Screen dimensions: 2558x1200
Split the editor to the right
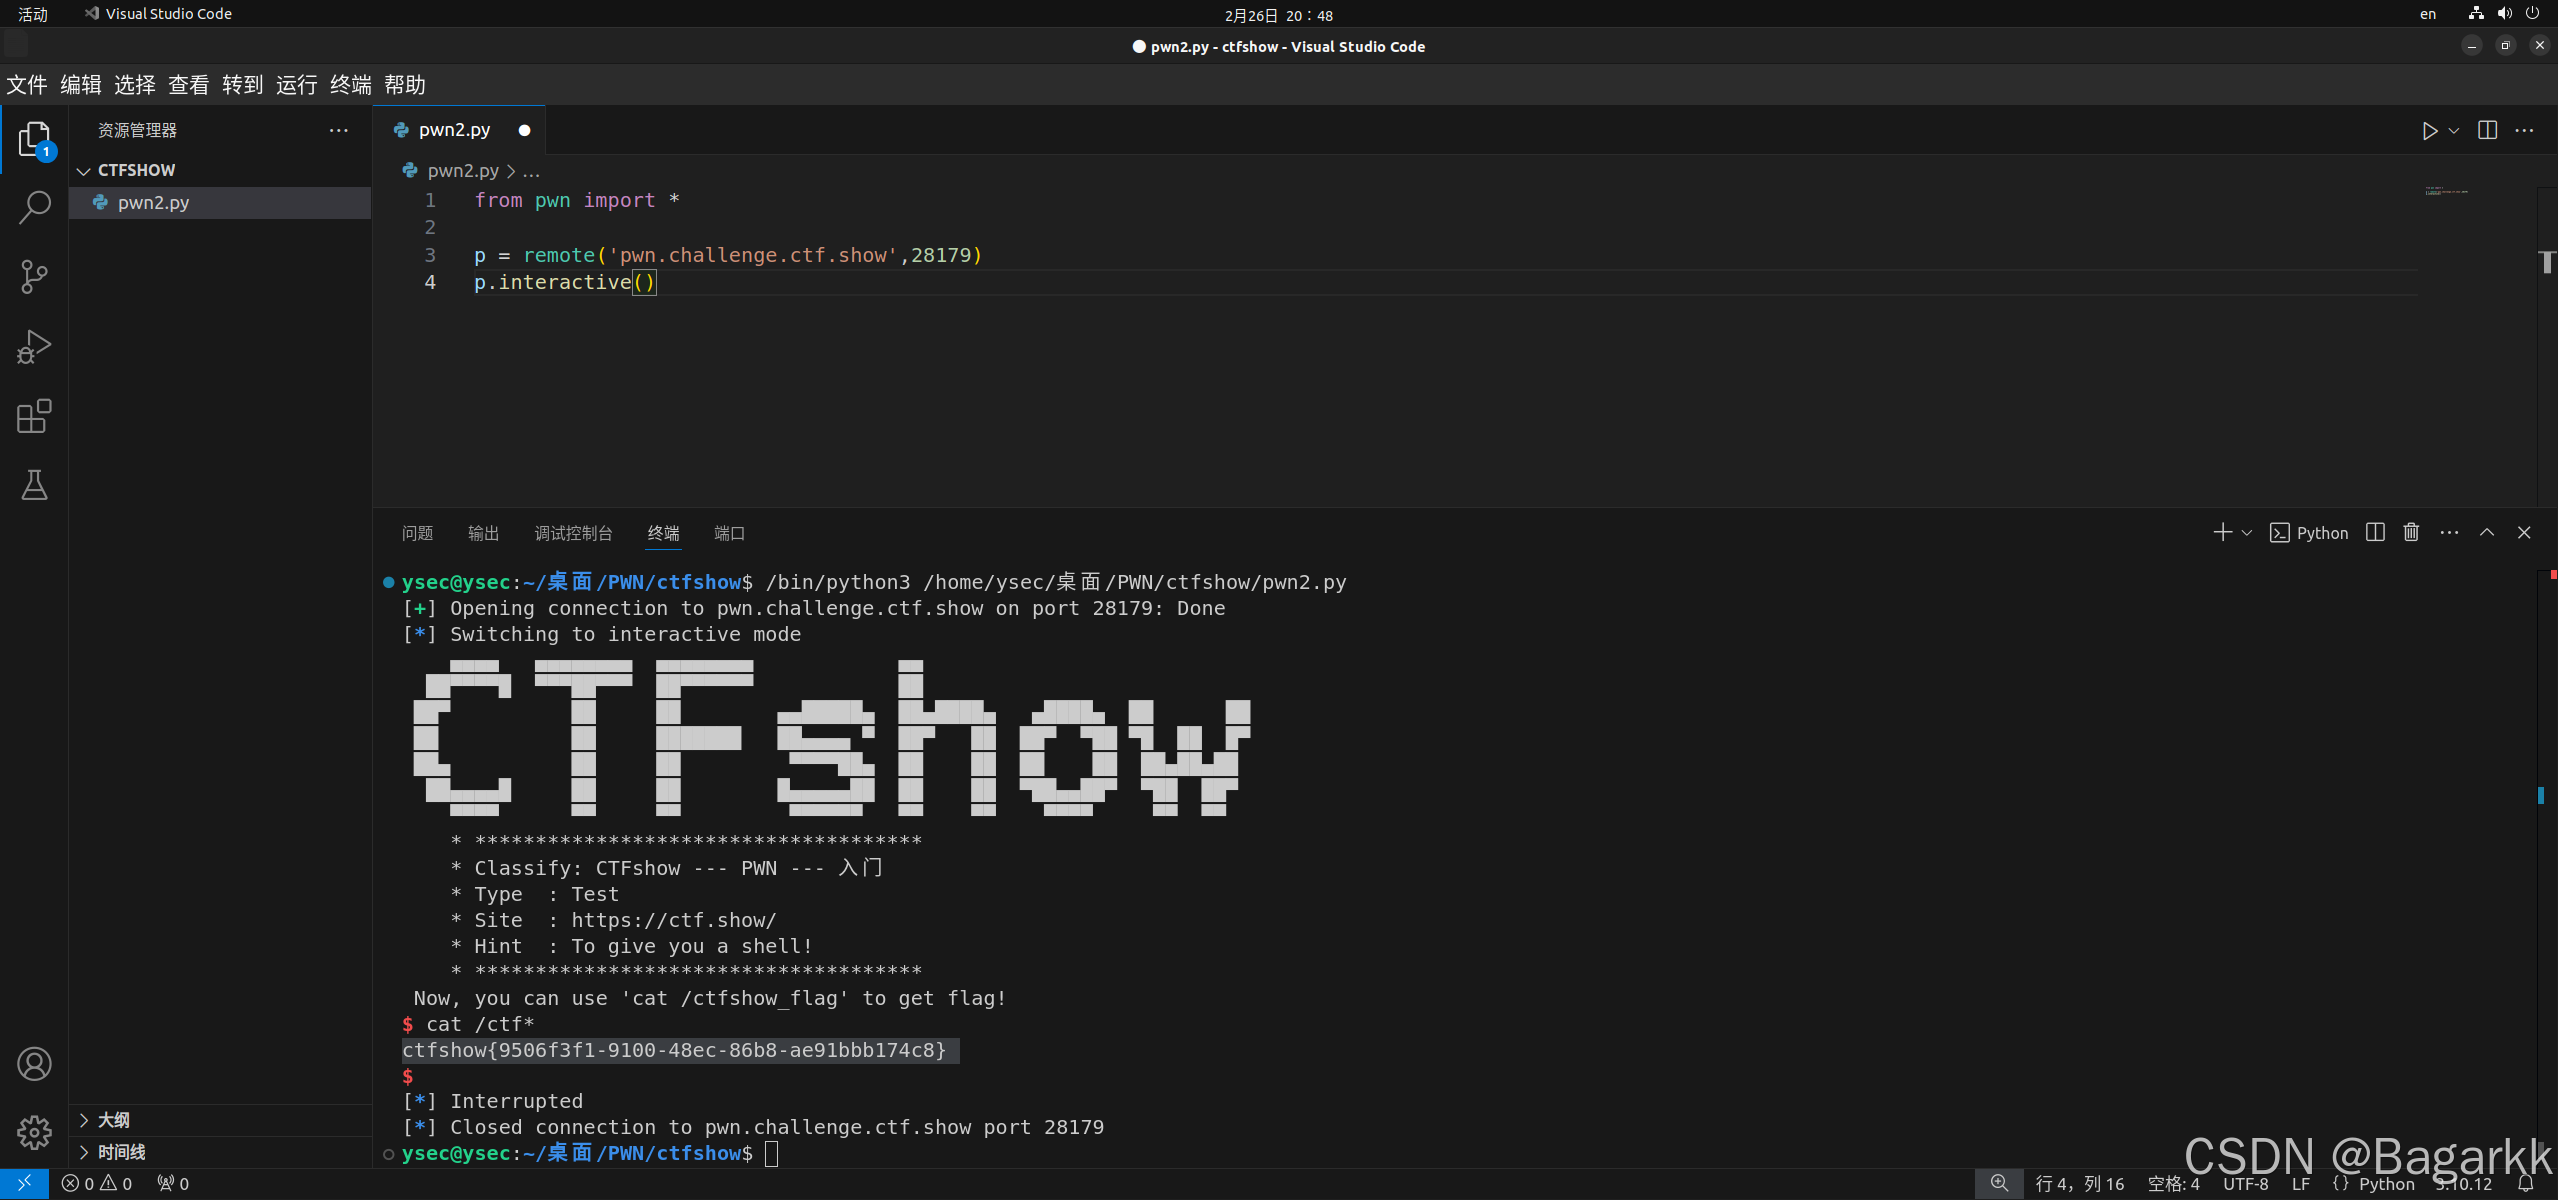click(2487, 131)
